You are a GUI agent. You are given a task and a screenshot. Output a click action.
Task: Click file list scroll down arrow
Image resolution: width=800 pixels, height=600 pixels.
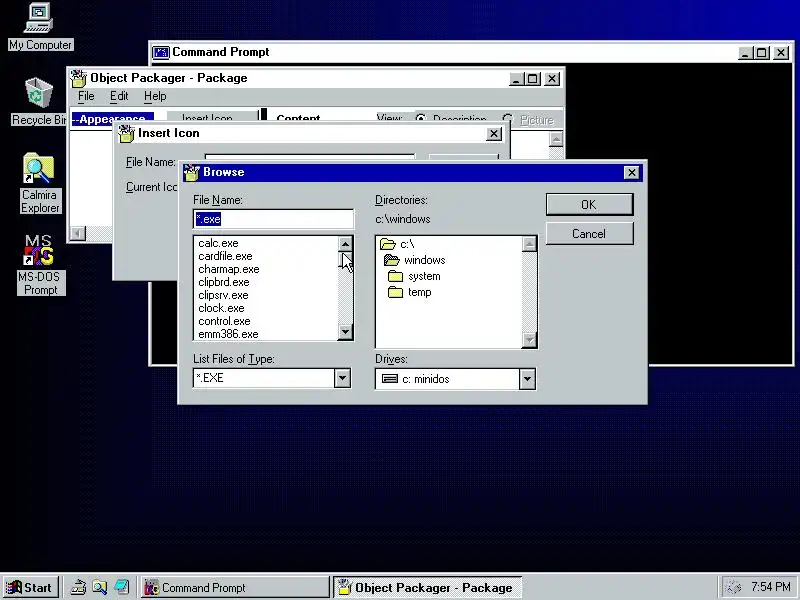coord(345,332)
